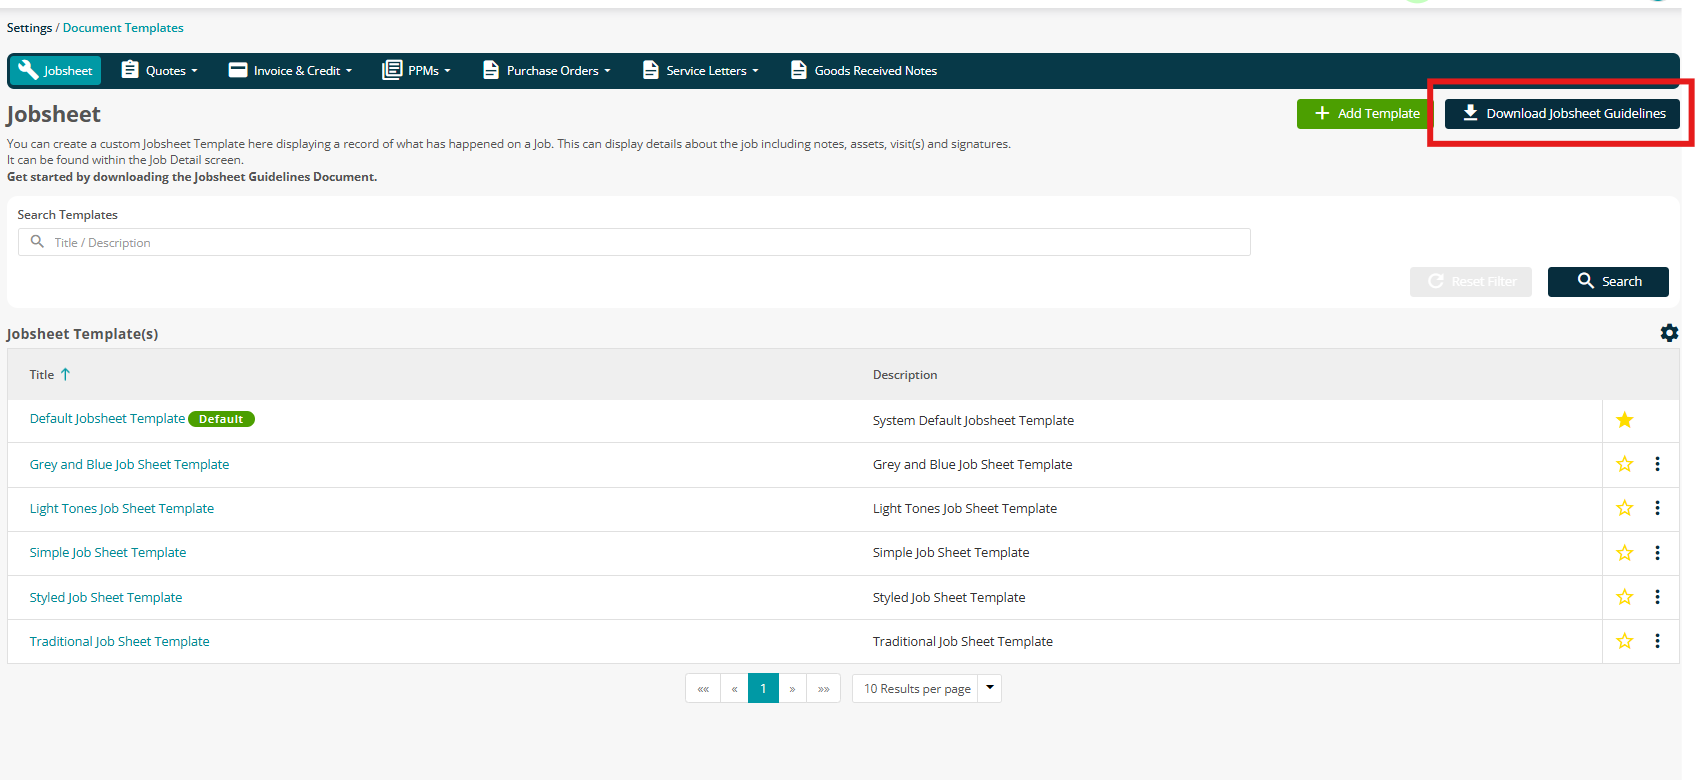Open Light Tones Job Sheet Template
Image resolution: width=1695 pixels, height=780 pixels.
pyautogui.click(x=122, y=509)
